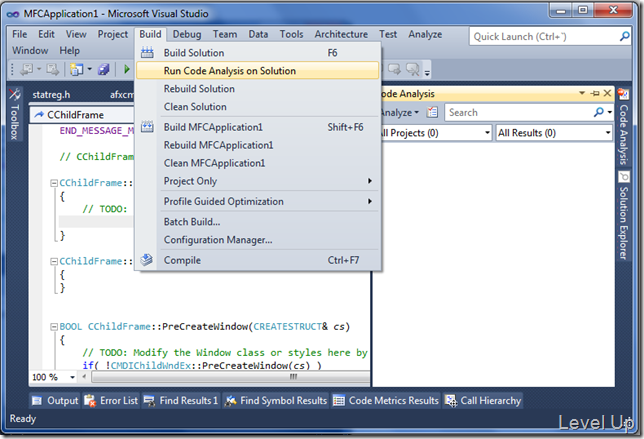The image size is (644, 439).
Task: Open the Toolbox side panel icon
Action: pyautogui.click(x=15, y=94)
